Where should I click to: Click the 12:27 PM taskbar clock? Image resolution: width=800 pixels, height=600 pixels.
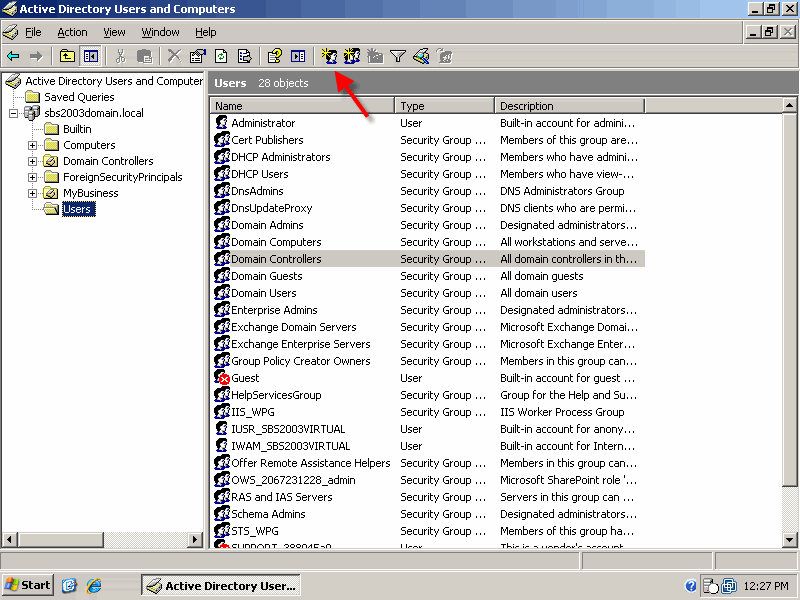(766, 586)
